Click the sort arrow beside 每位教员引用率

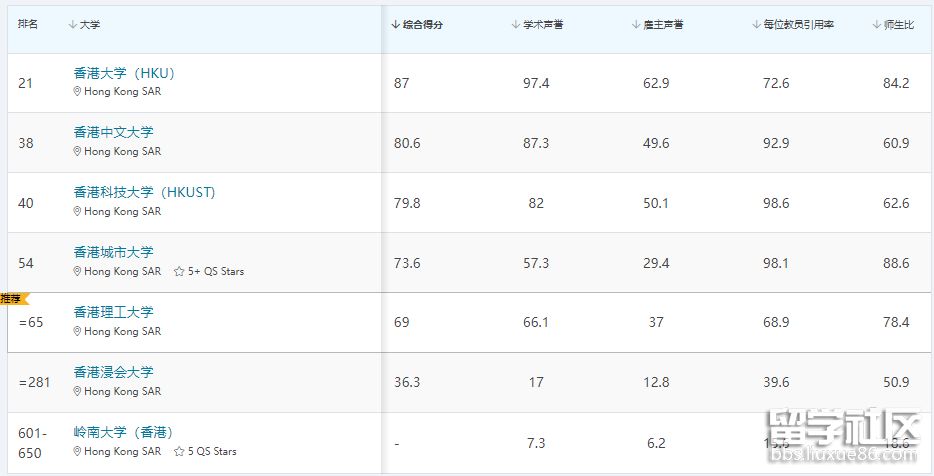coord(756,25)
